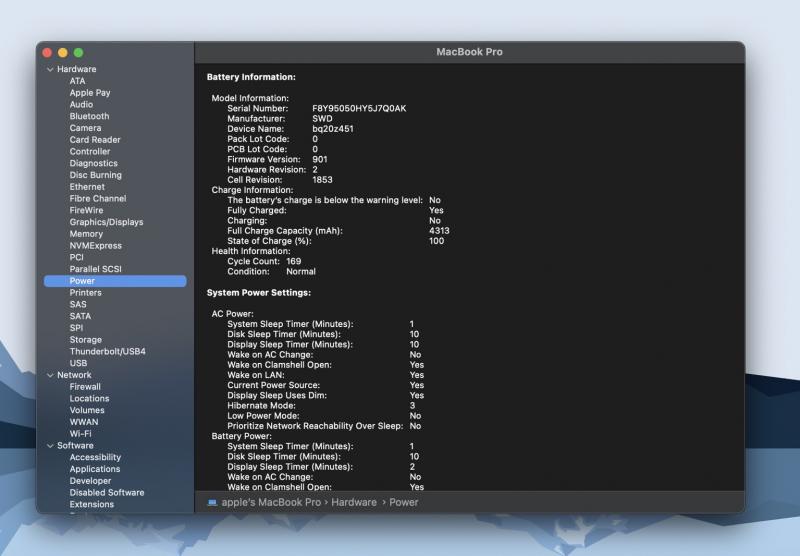
Task: Open Locations under Network
Action: point(89,398)
